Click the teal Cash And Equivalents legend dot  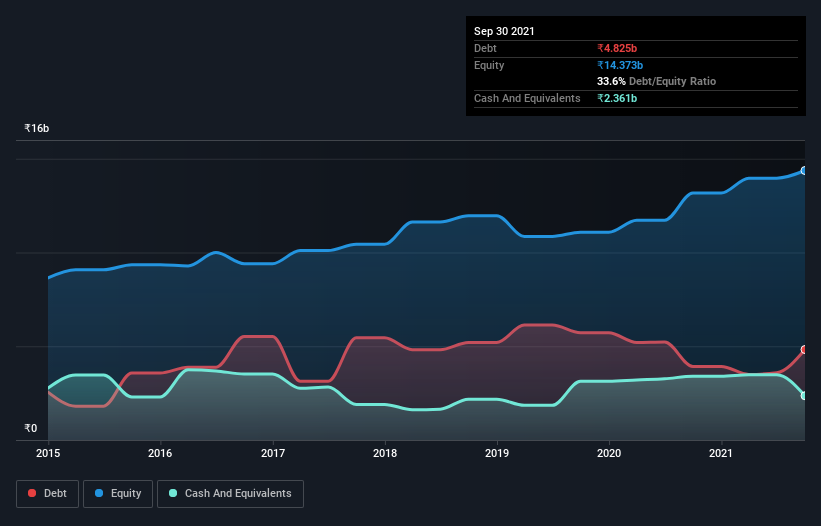173,493
